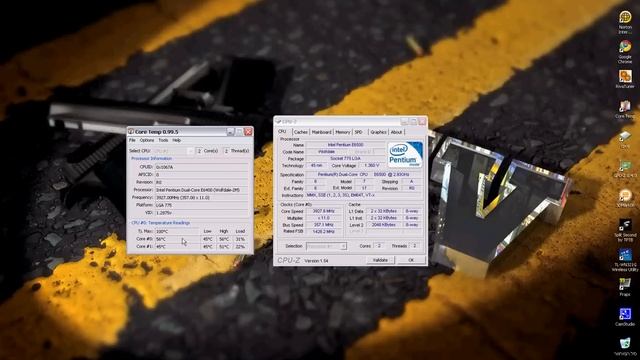The height and width of the screenshot is (360, 640).
Task: Open the Options menu in Core Temp
Action: pos(147,140)
